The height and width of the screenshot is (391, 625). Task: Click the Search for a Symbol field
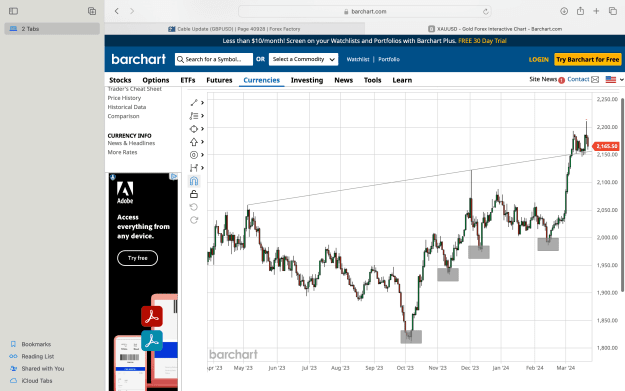[214, 59]
